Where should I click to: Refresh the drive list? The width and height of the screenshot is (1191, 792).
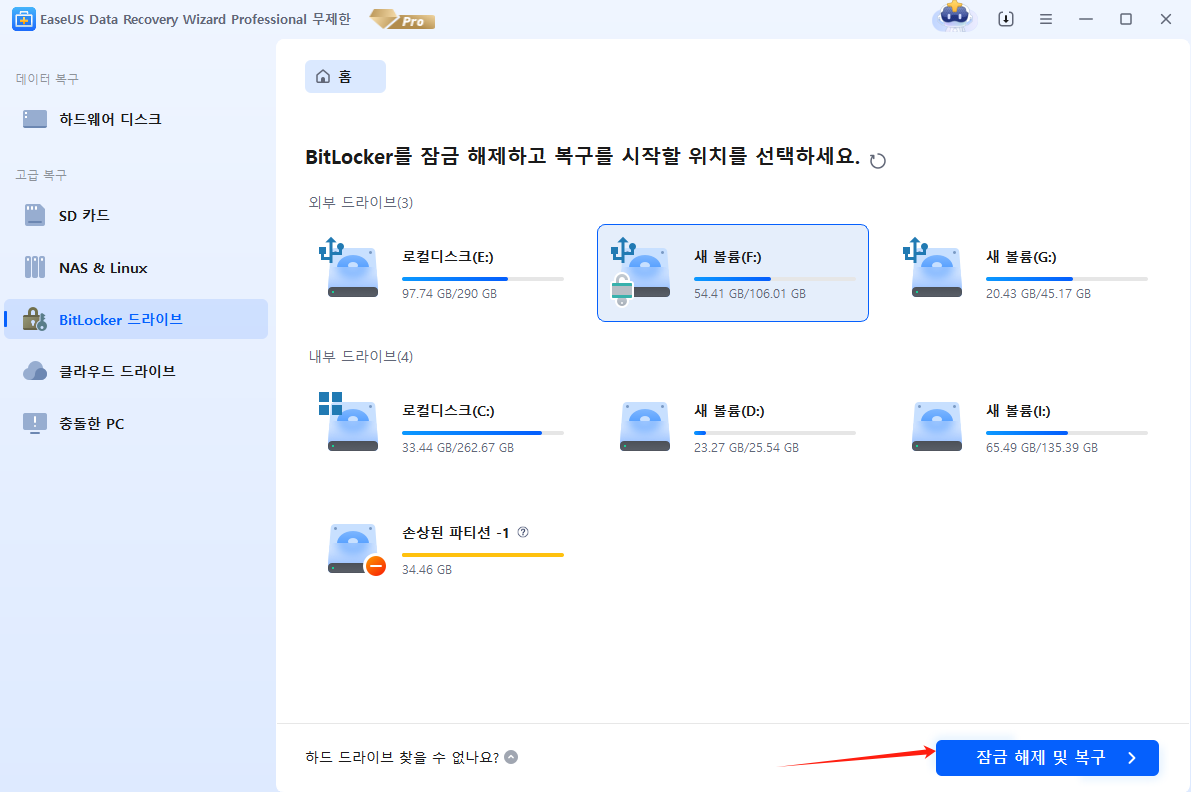click(x=878, y=161)
